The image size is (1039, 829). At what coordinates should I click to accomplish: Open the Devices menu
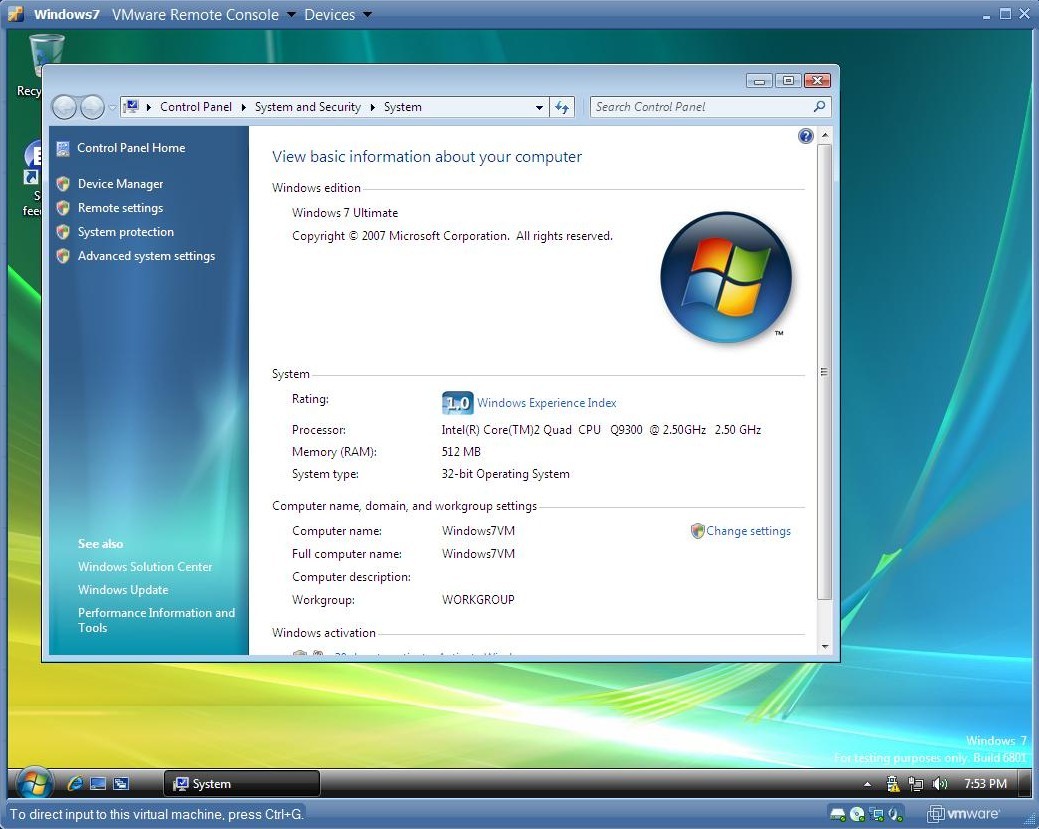(x=329, y=14)
